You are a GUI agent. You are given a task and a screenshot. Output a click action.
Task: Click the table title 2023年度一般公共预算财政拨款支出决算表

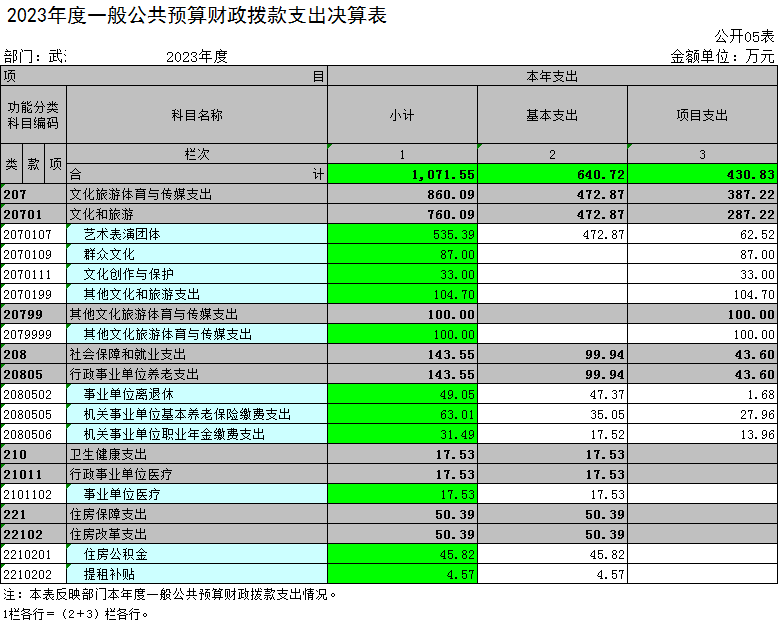pos(197,15)
